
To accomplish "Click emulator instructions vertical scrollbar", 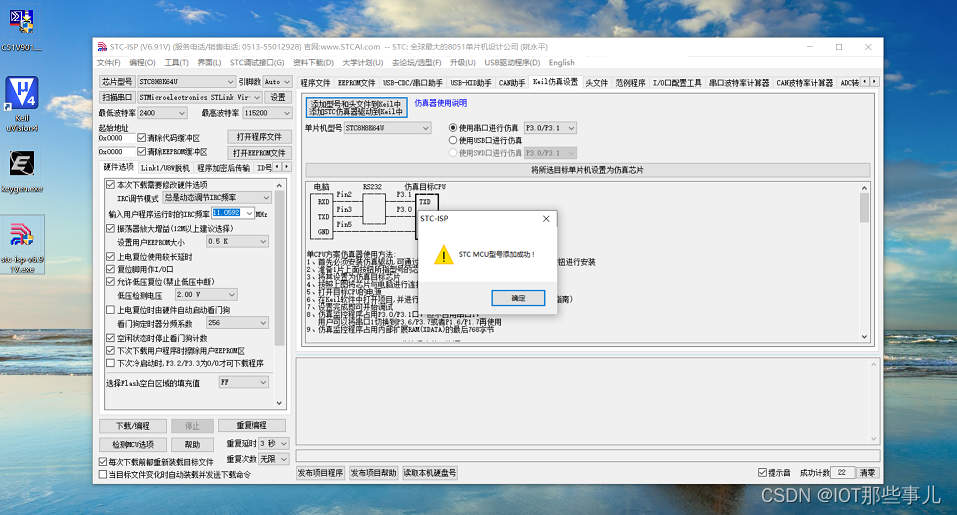I will click(864, 262).
